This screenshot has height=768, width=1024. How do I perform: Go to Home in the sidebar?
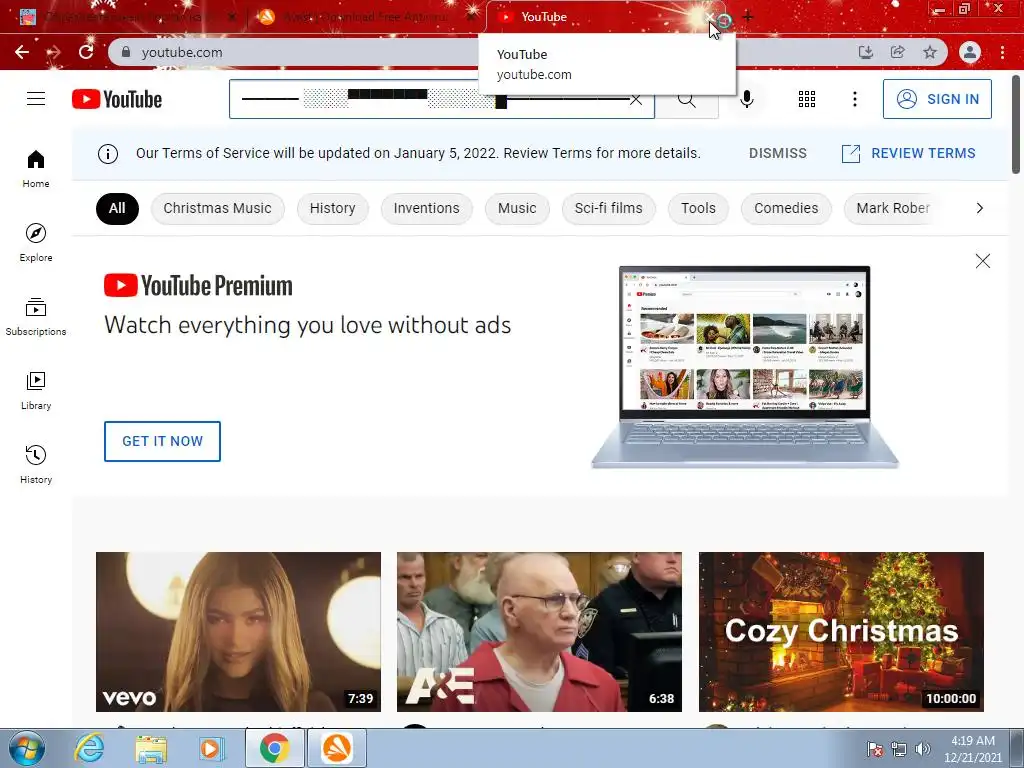pyautogui.click(x=36, y=168)
